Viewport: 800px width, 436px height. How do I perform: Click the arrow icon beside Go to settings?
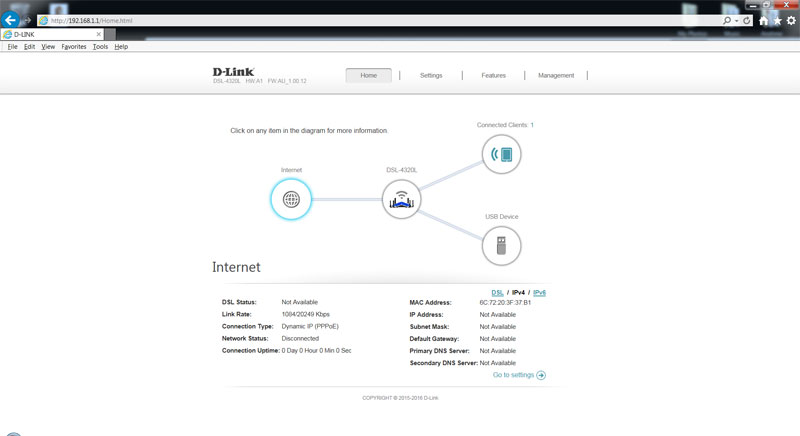pos(541,375)
